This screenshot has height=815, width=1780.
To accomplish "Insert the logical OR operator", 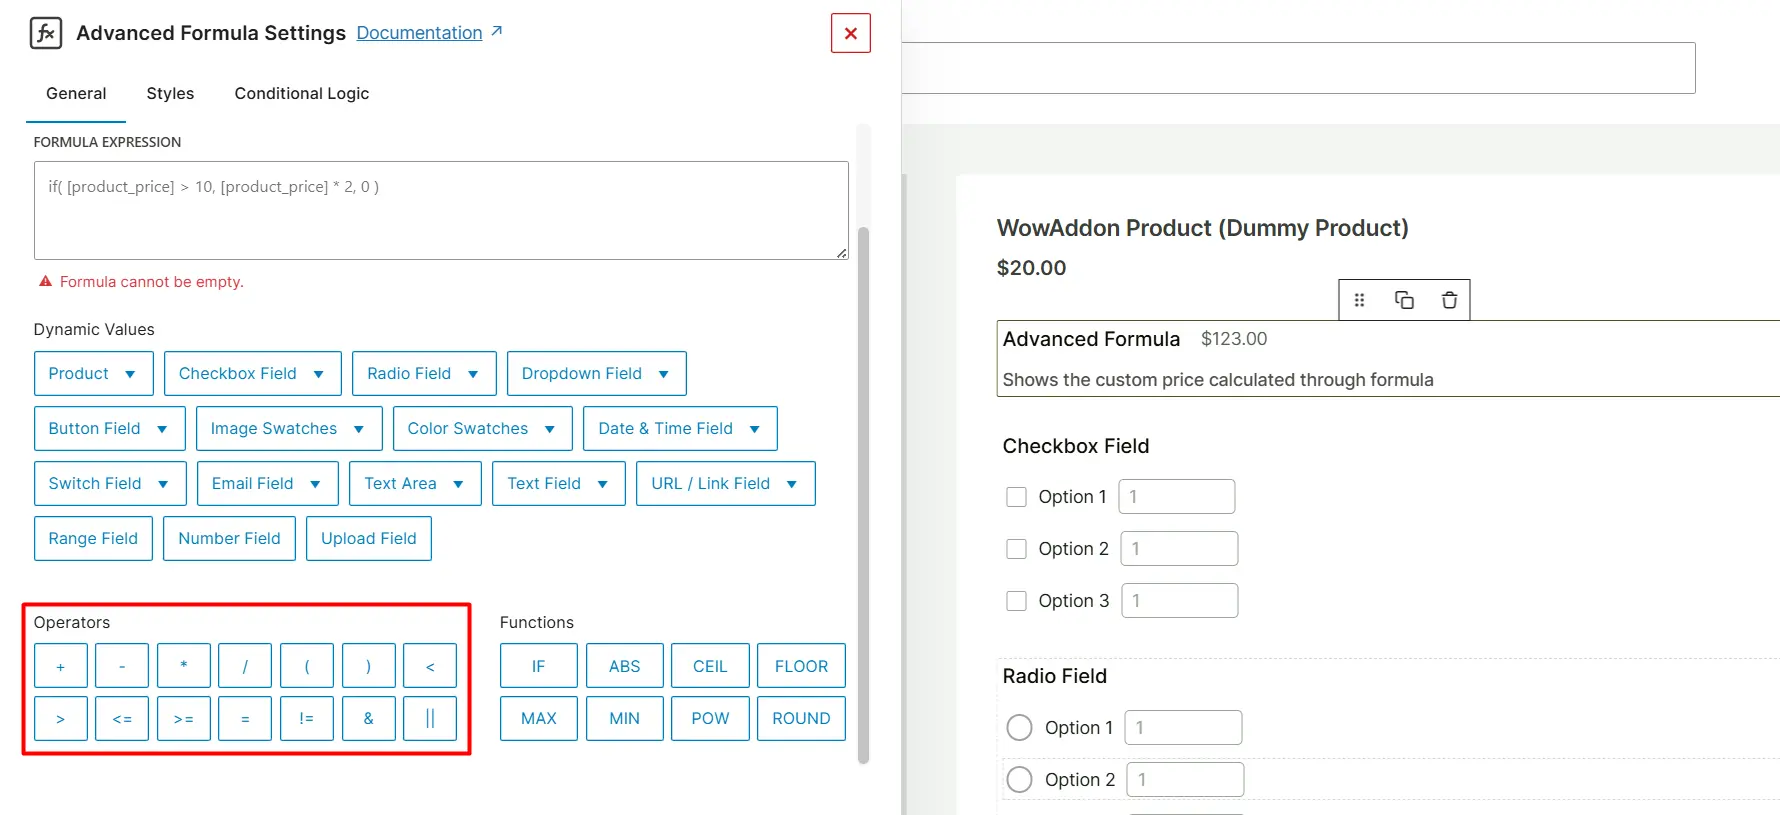I will [x=430, y=718].
